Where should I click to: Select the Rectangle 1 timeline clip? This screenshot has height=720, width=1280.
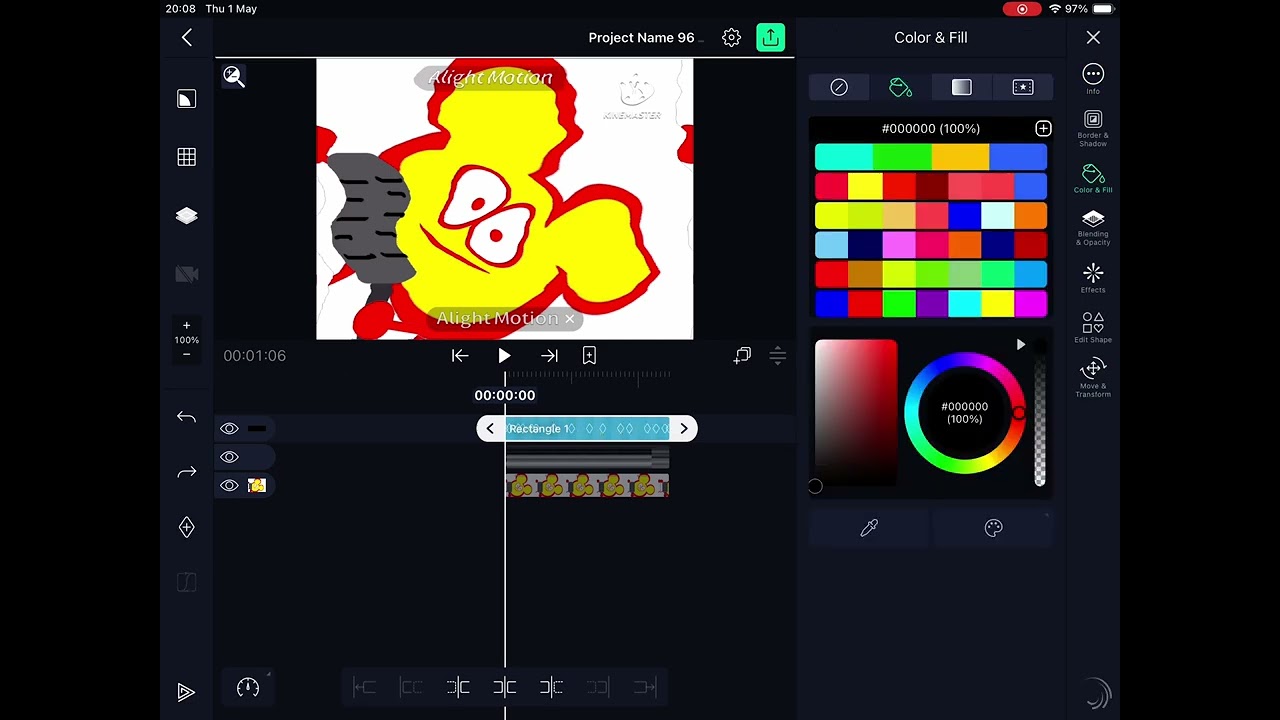[x=587, y=429]
